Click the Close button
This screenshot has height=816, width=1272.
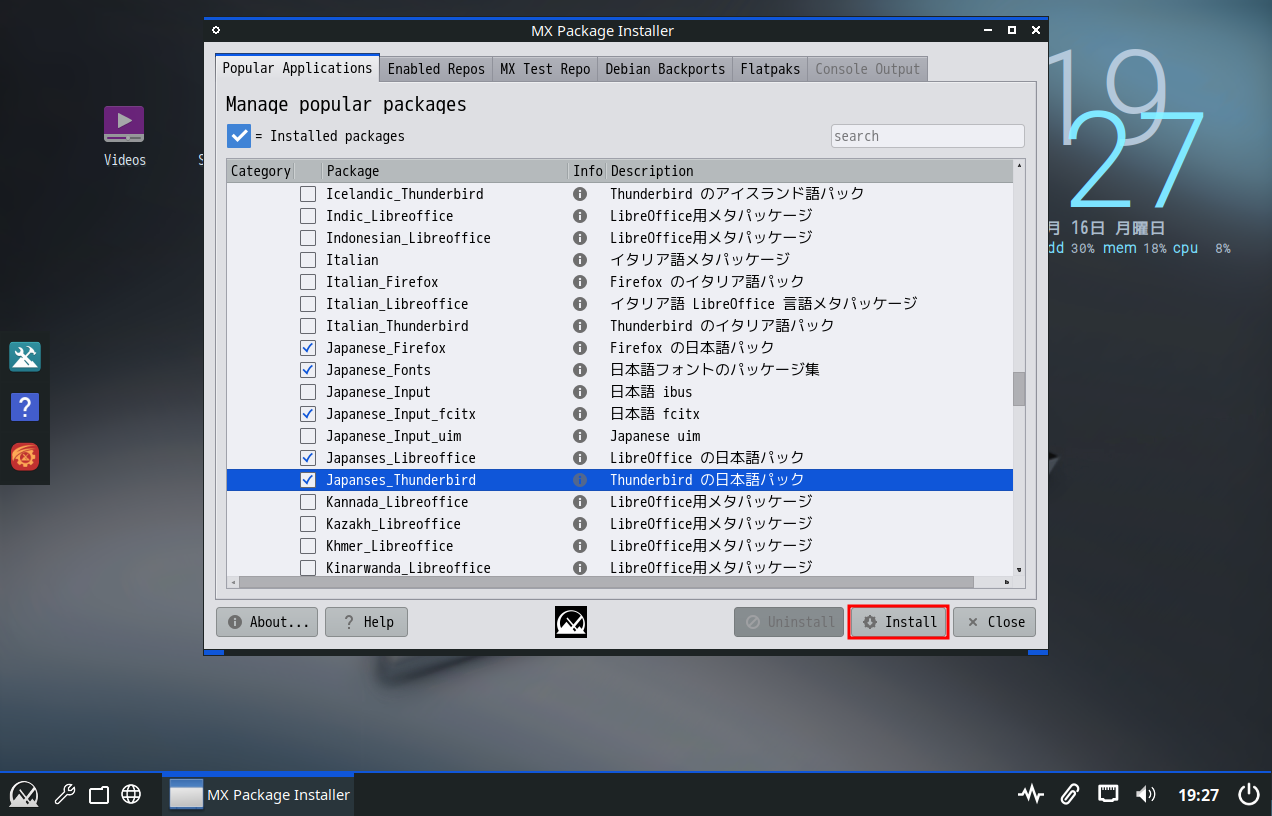994,622
